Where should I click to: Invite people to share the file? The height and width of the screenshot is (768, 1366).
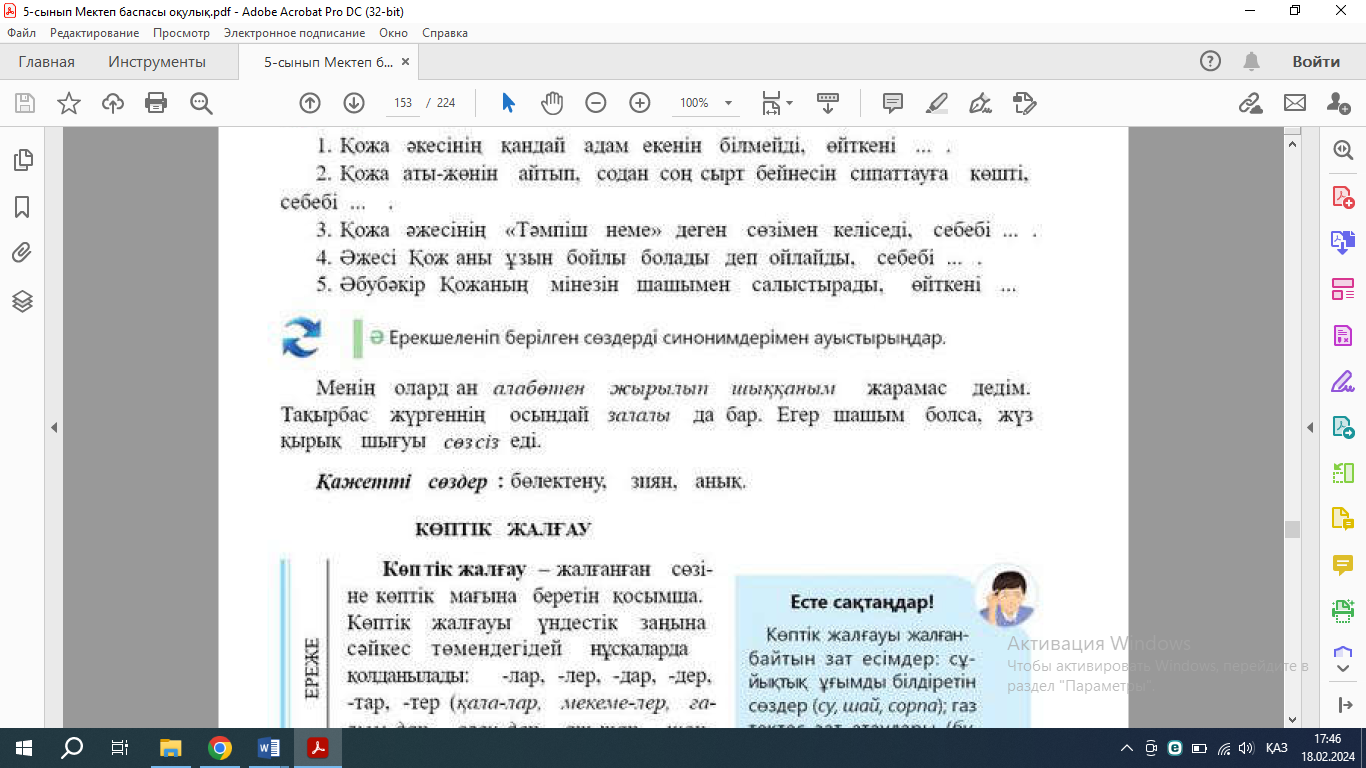[x=1338, y=103]
